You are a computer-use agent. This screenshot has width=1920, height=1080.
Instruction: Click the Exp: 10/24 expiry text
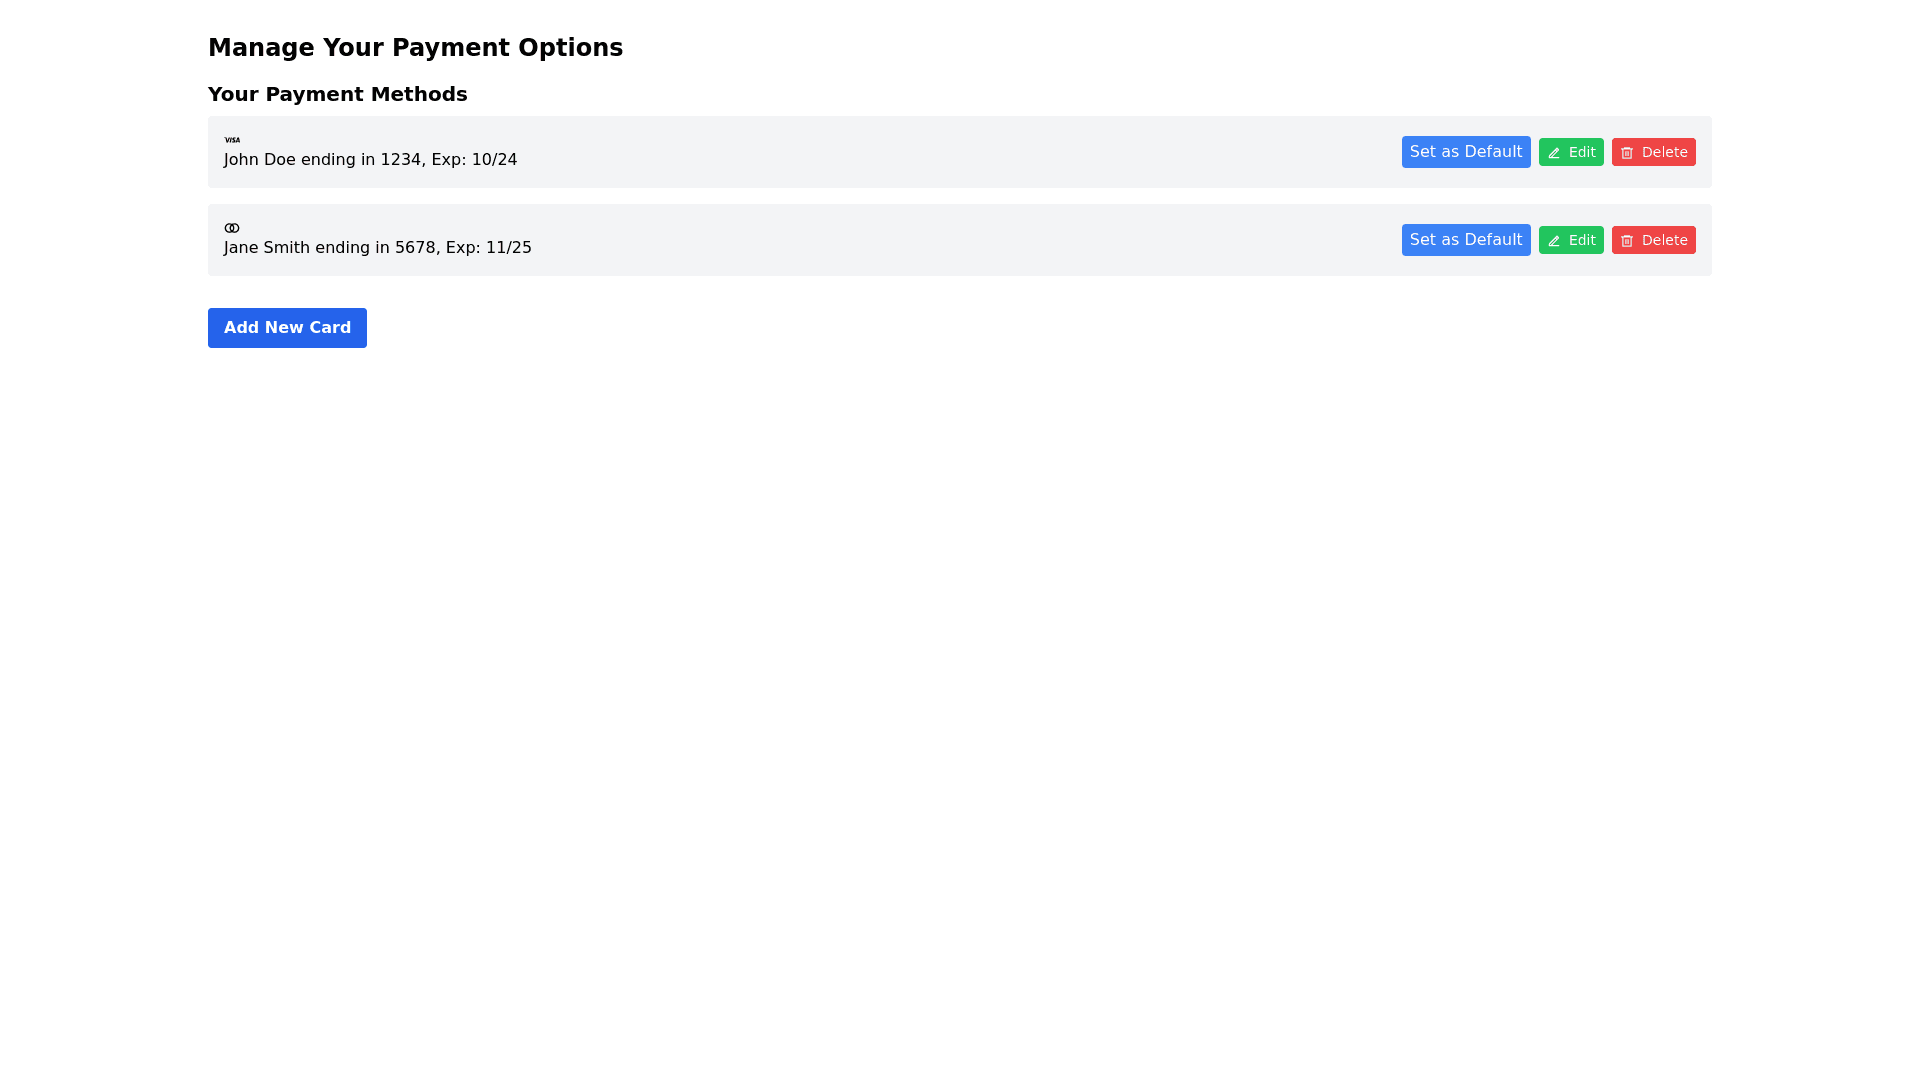pyautogui.click(x=474, y=160)
